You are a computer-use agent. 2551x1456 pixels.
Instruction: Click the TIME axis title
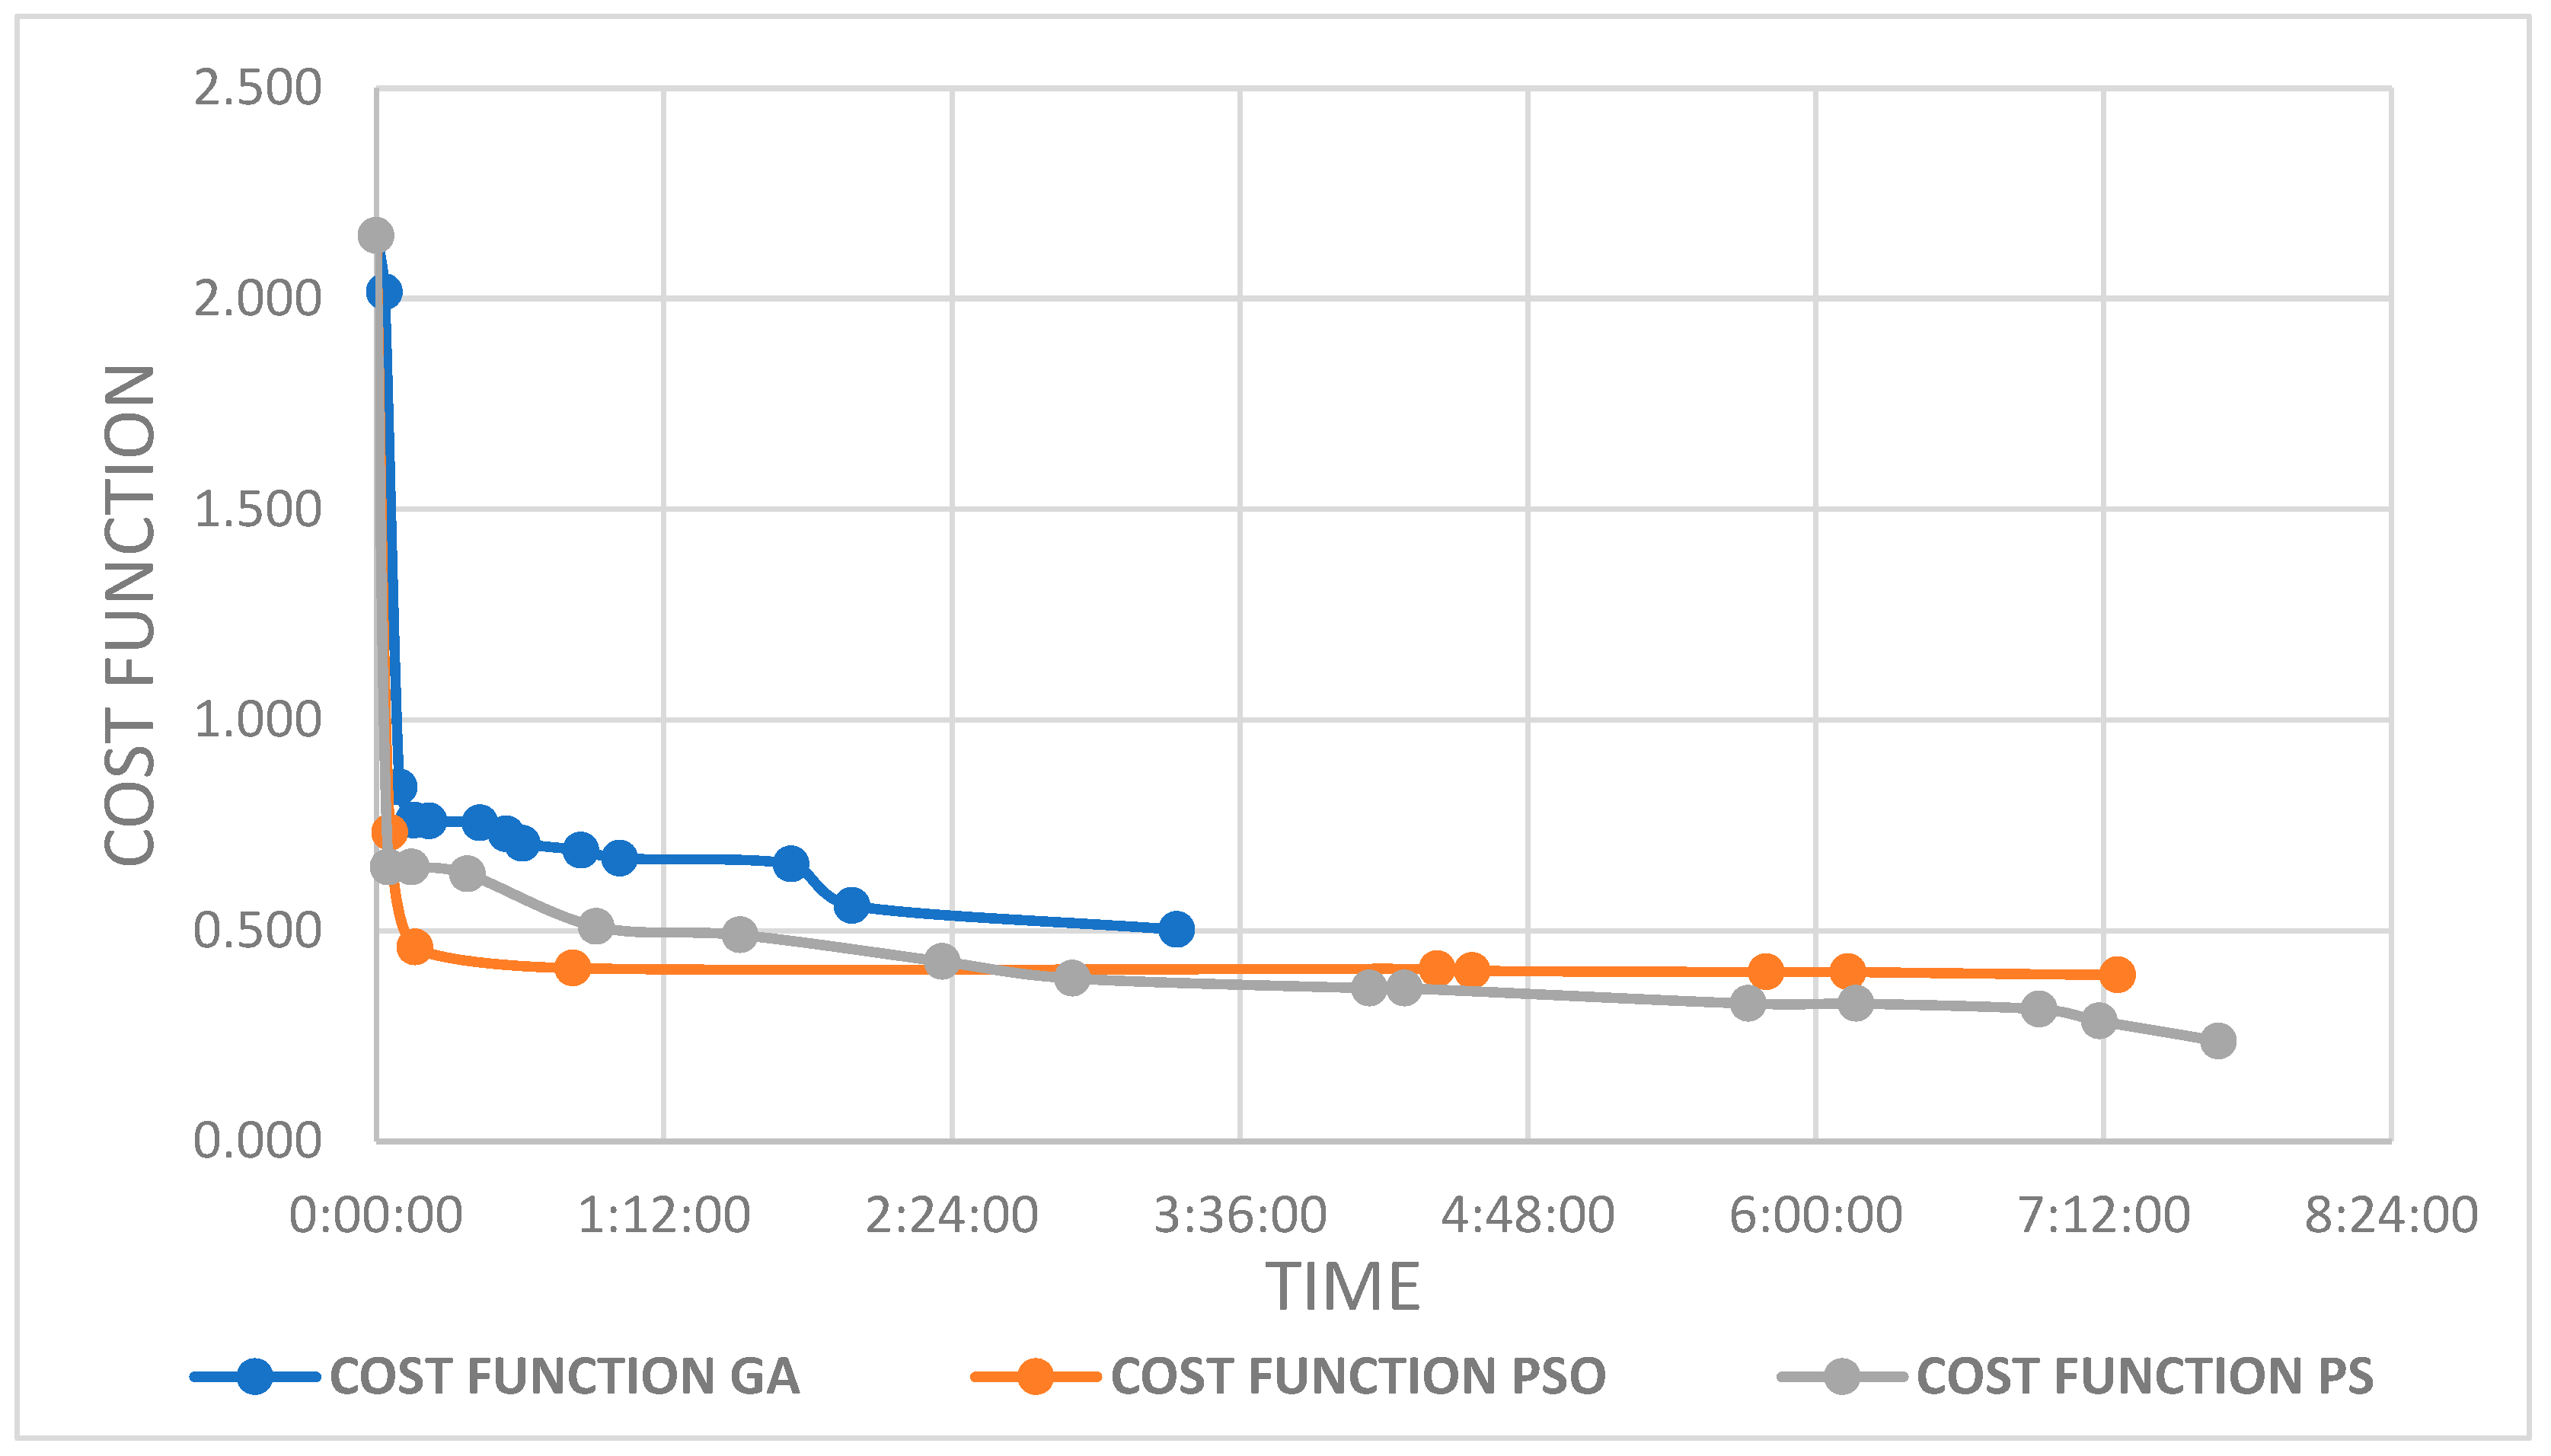pyautogui.click(x=1343, y=1287)
